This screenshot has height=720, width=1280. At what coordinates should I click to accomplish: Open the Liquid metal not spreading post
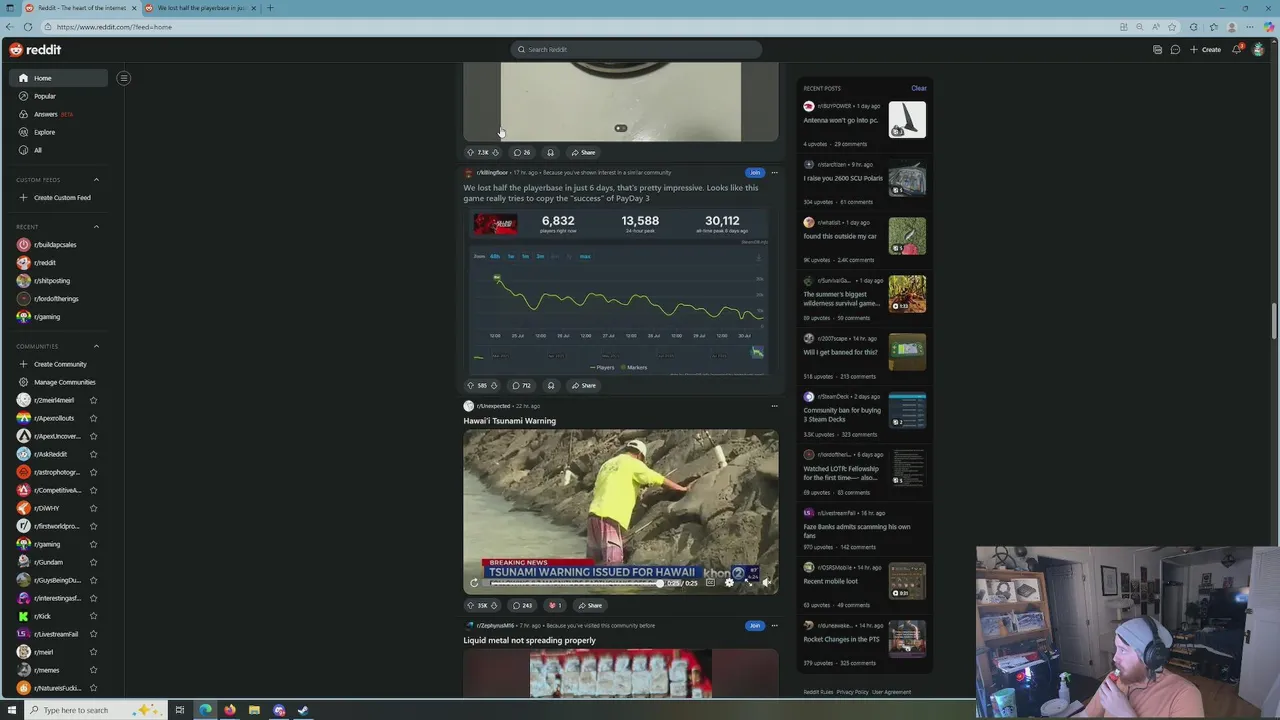coord(529,640)
